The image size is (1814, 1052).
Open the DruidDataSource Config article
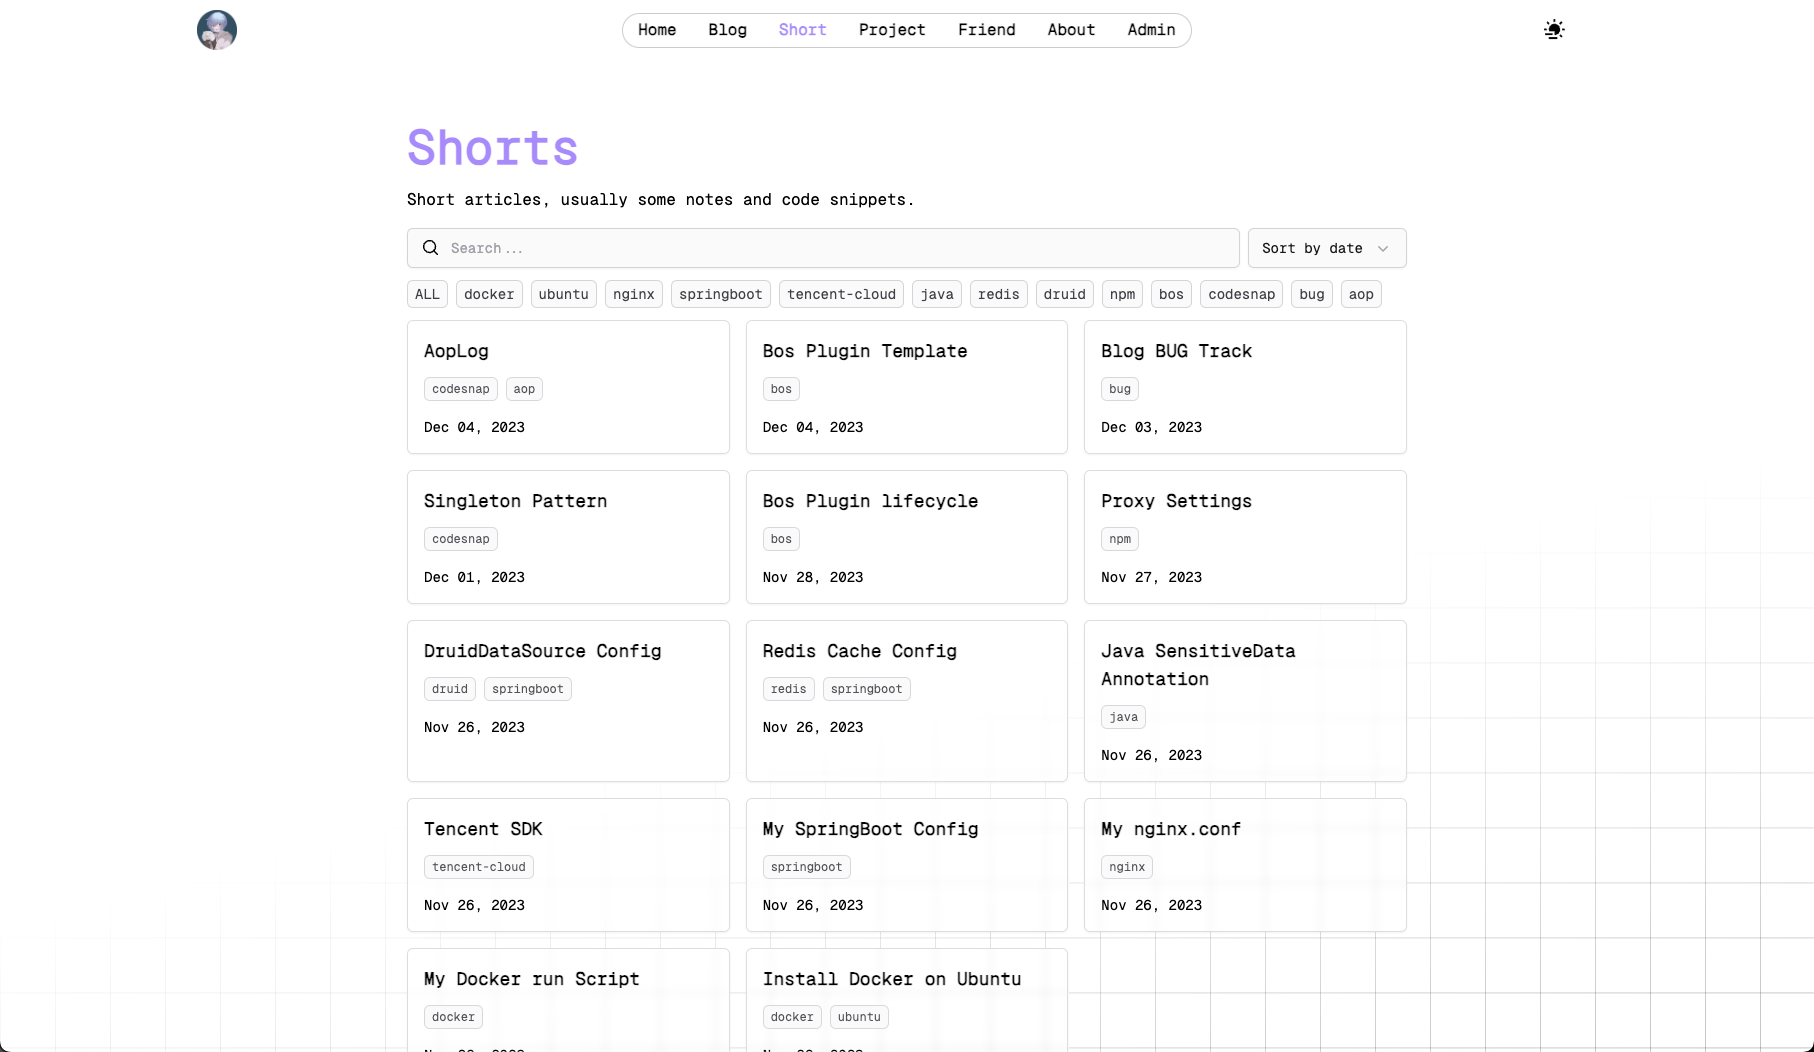[568, 701]
